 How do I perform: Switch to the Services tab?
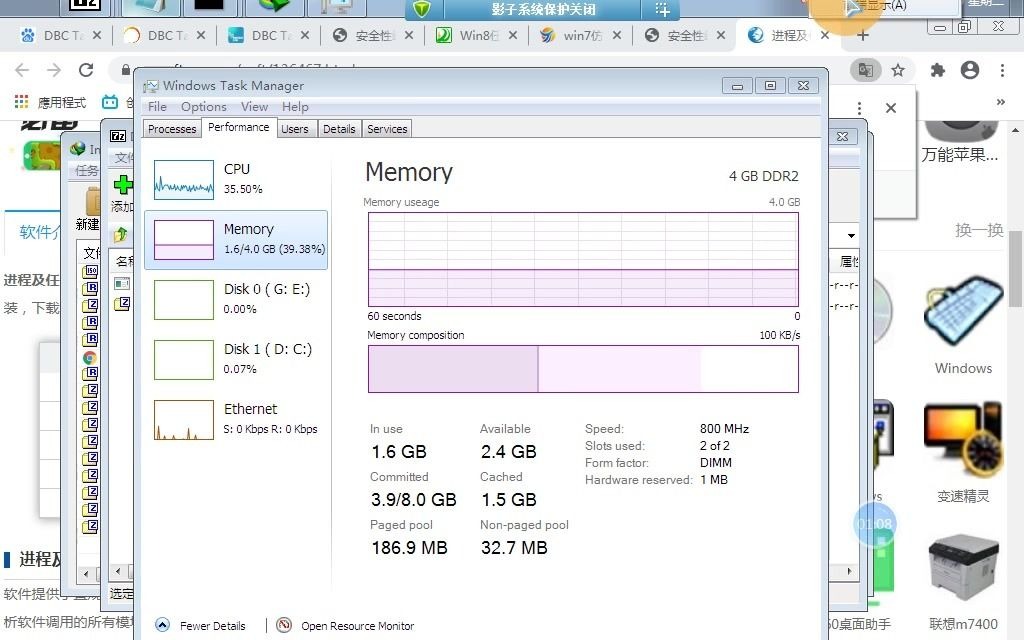[x=386, y=128]
